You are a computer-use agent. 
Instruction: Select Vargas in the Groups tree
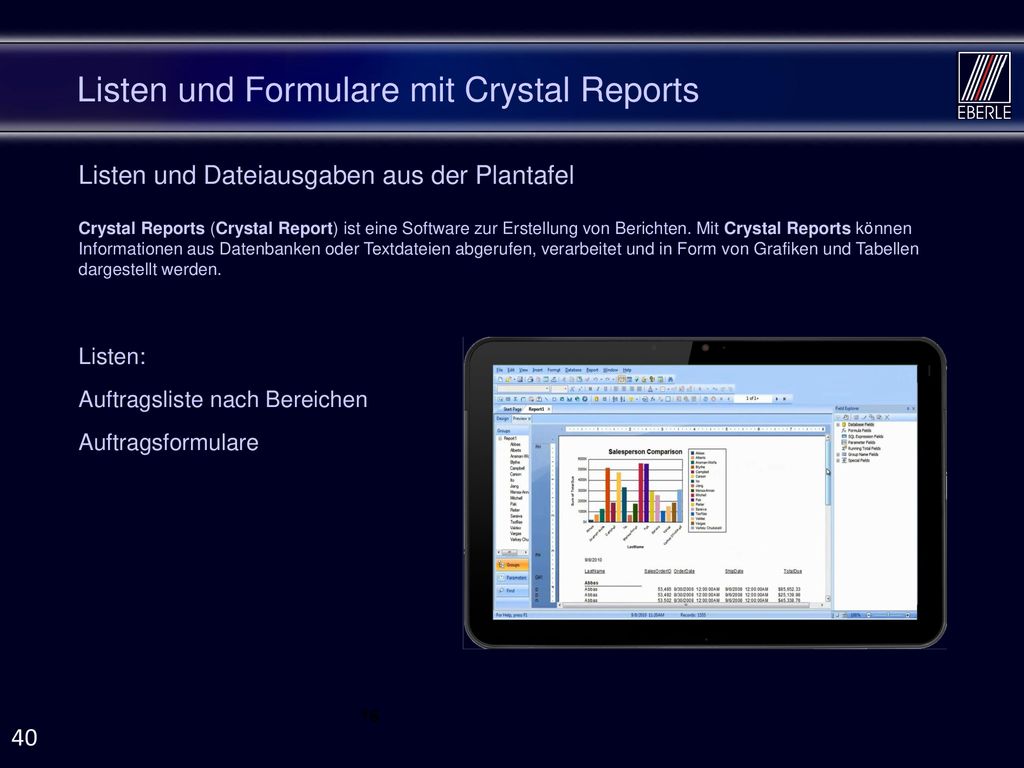(x=515, y=534)
